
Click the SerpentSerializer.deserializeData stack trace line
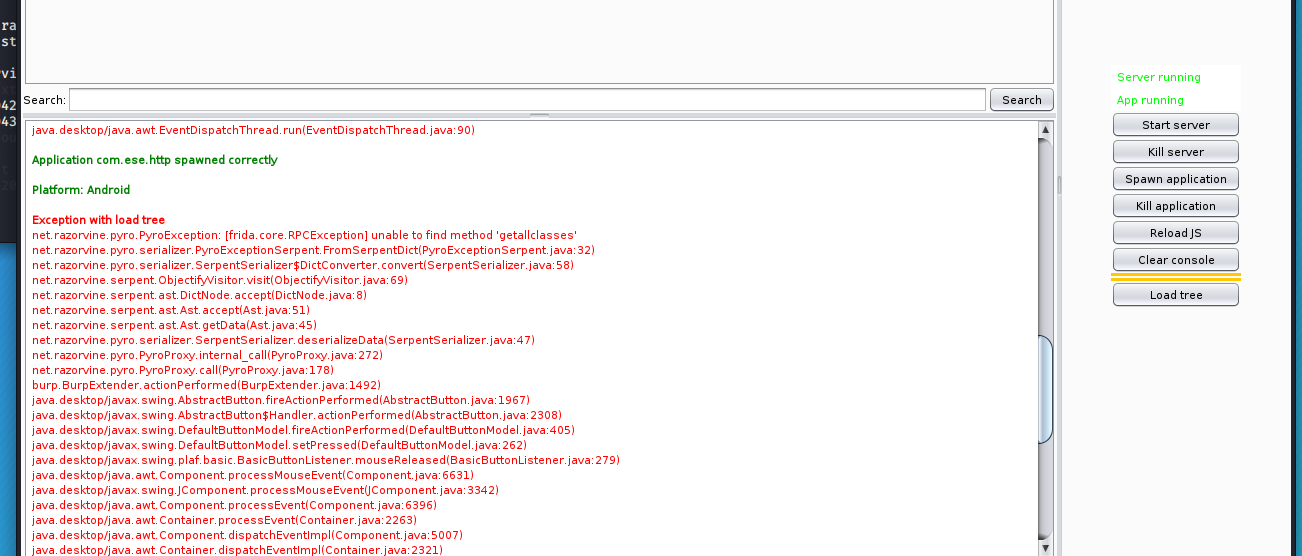tap(283, 340)
